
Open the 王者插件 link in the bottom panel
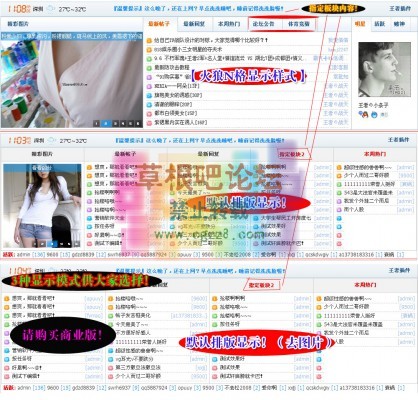[399, 270]
